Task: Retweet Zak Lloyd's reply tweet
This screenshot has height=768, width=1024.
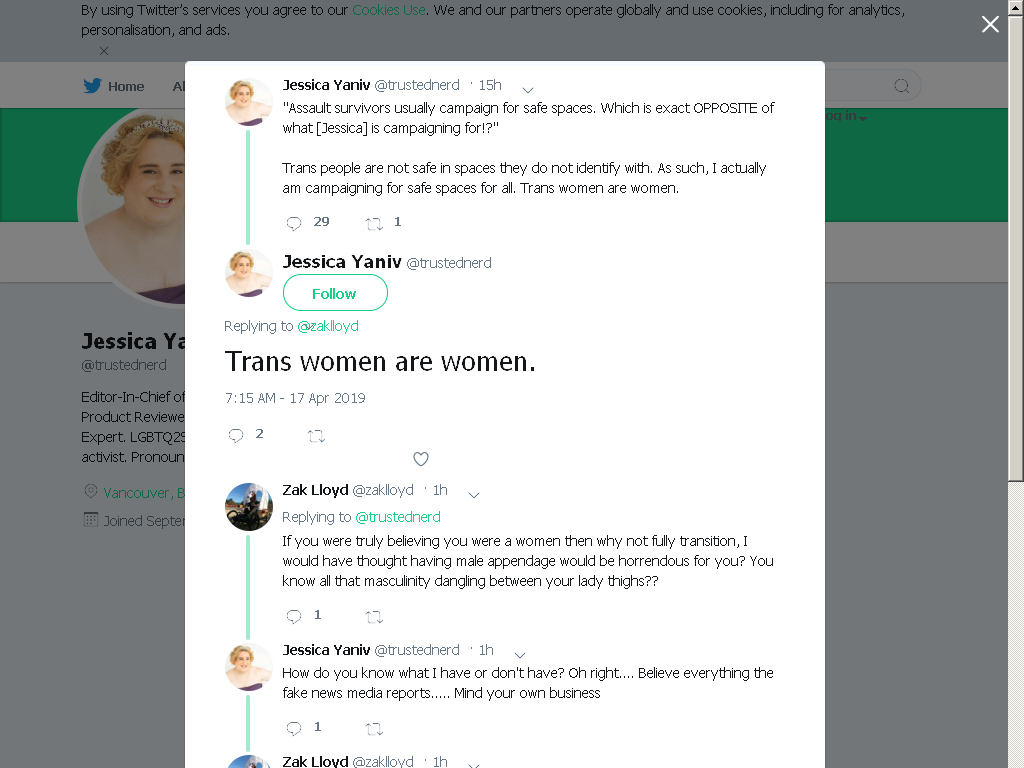Action: point(374,616)
